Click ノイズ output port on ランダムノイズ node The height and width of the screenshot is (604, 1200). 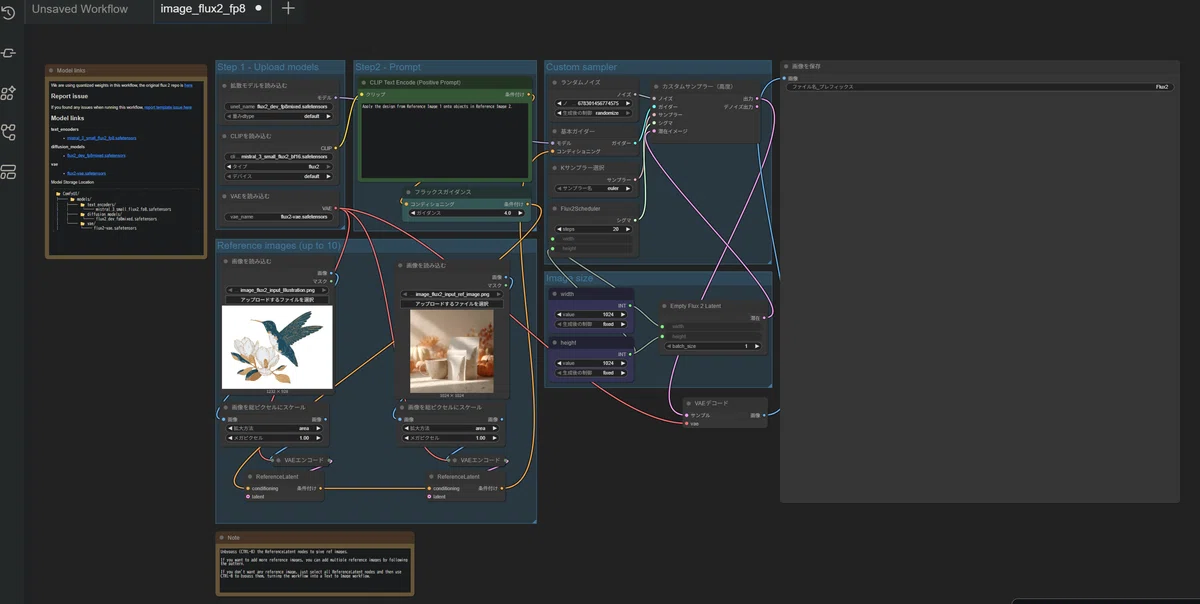click(636, 94)
